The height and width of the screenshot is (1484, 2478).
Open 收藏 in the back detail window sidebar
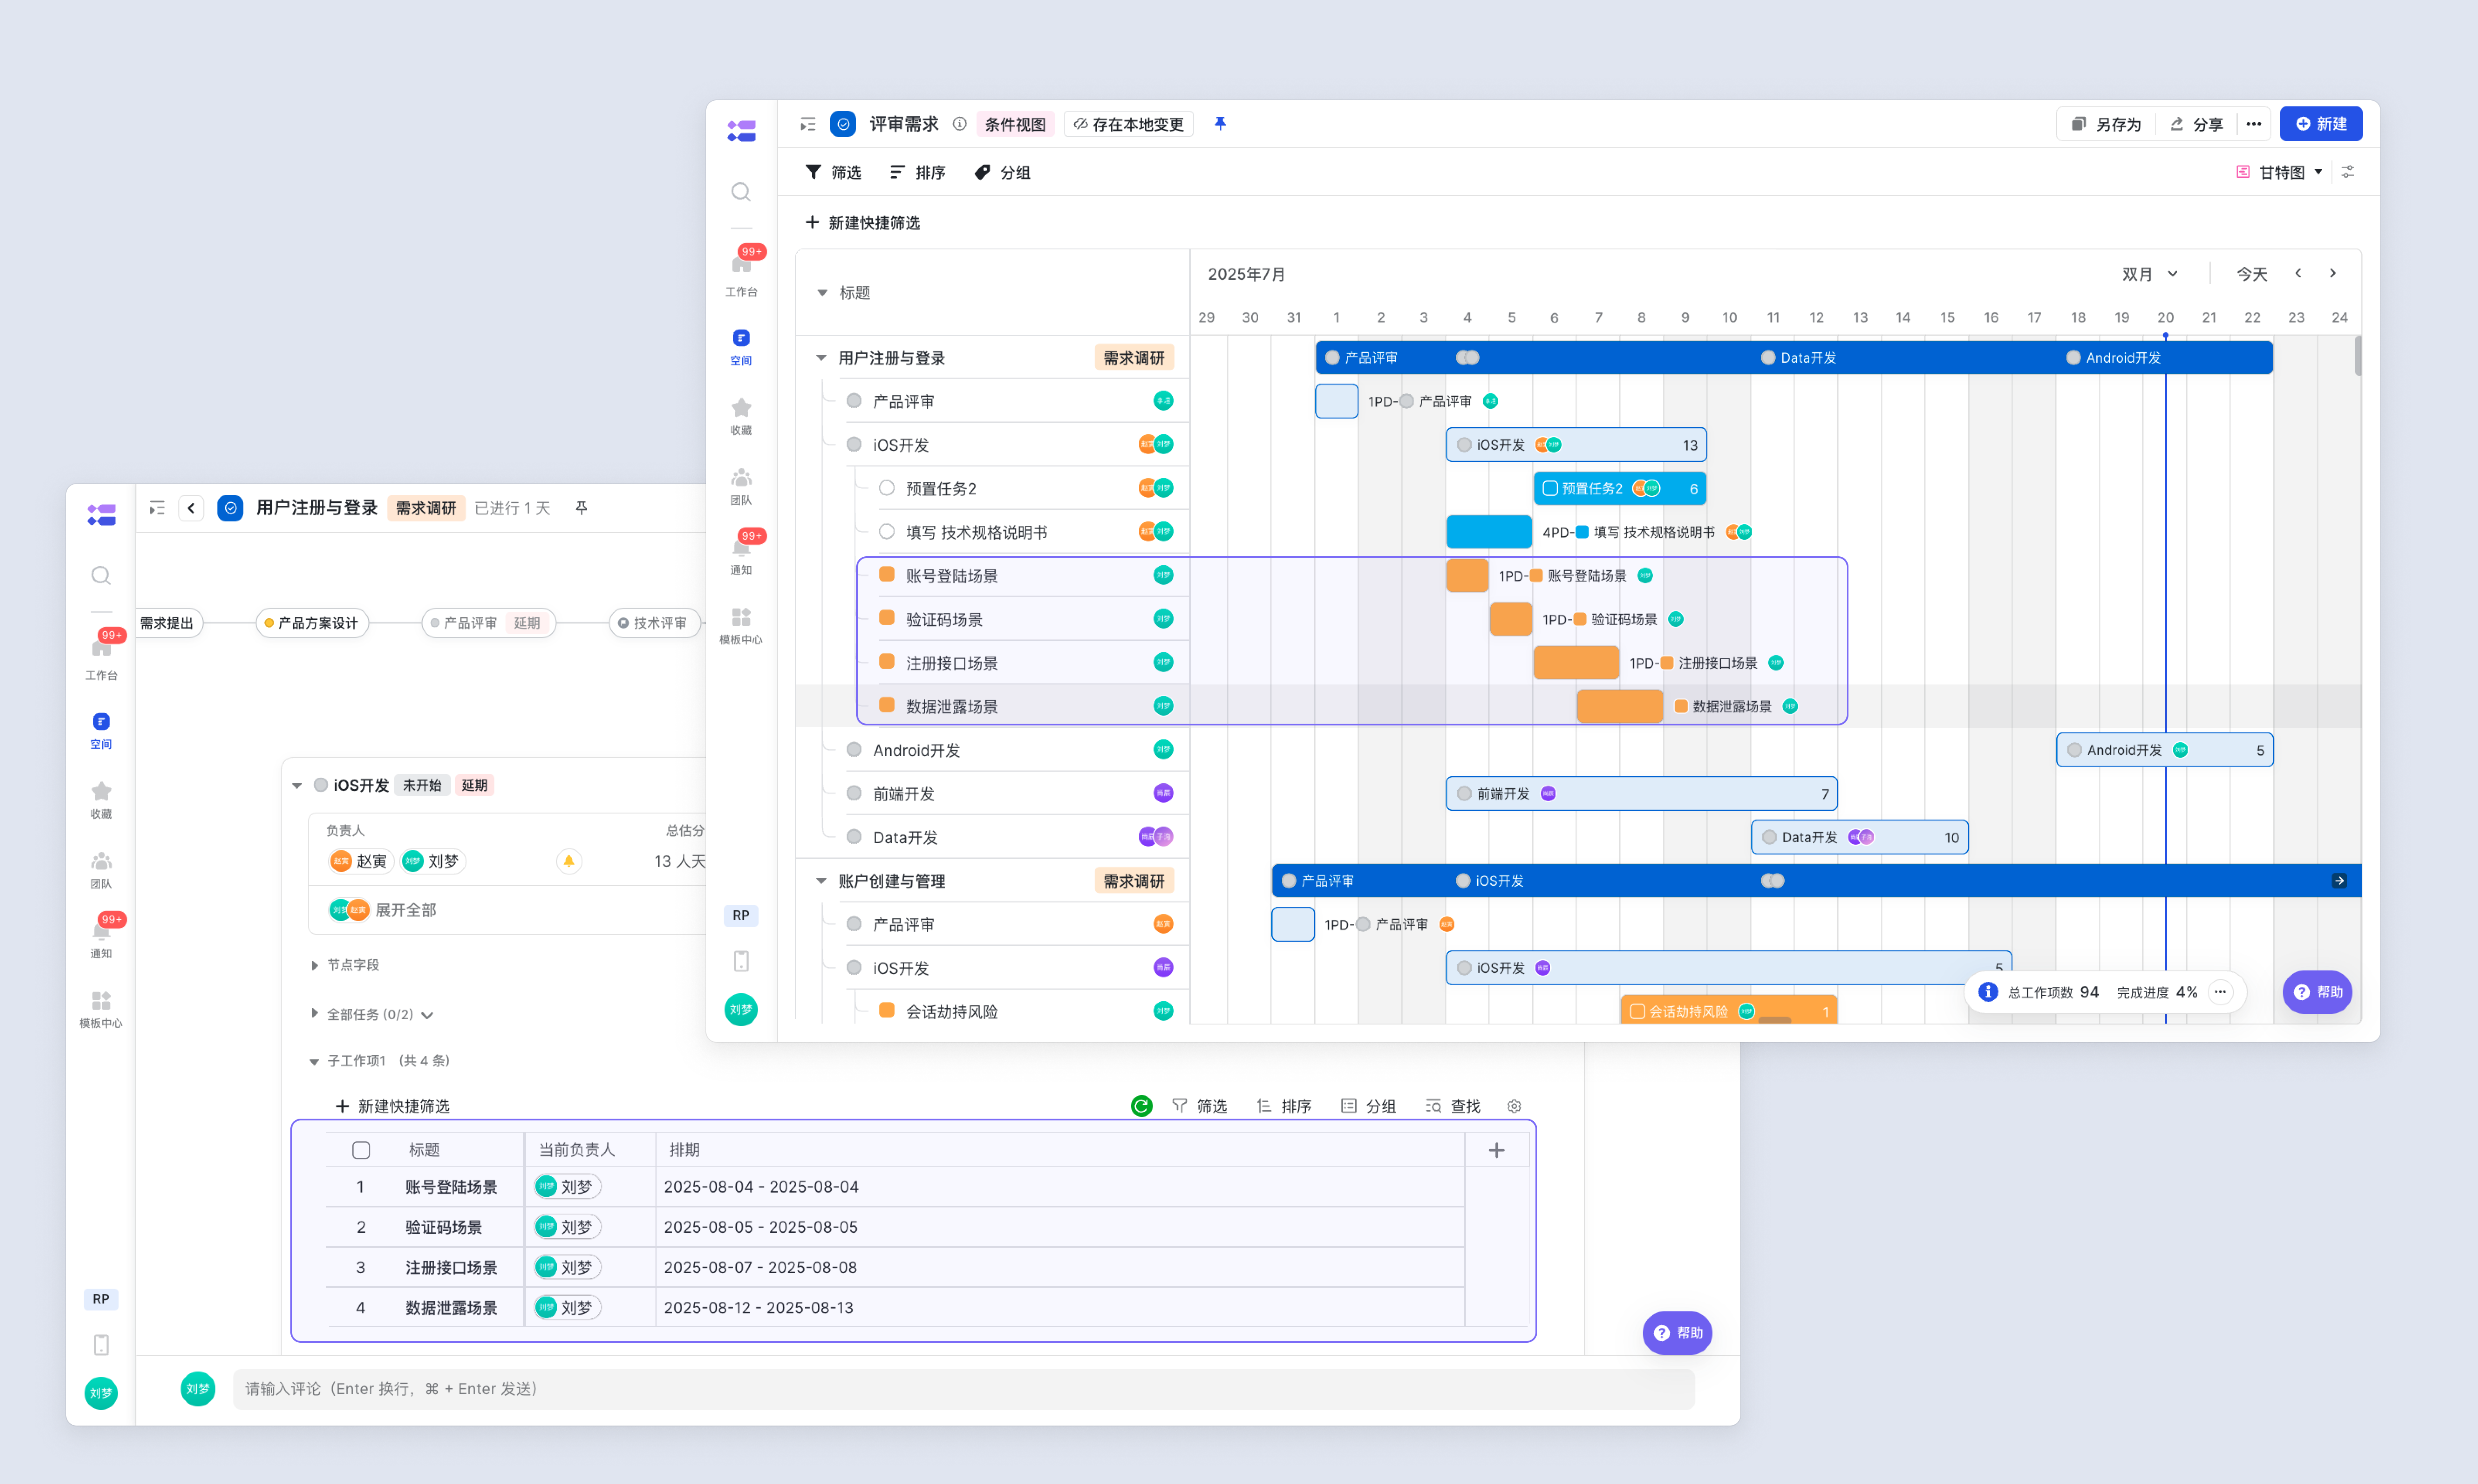[x=101, y=800]
